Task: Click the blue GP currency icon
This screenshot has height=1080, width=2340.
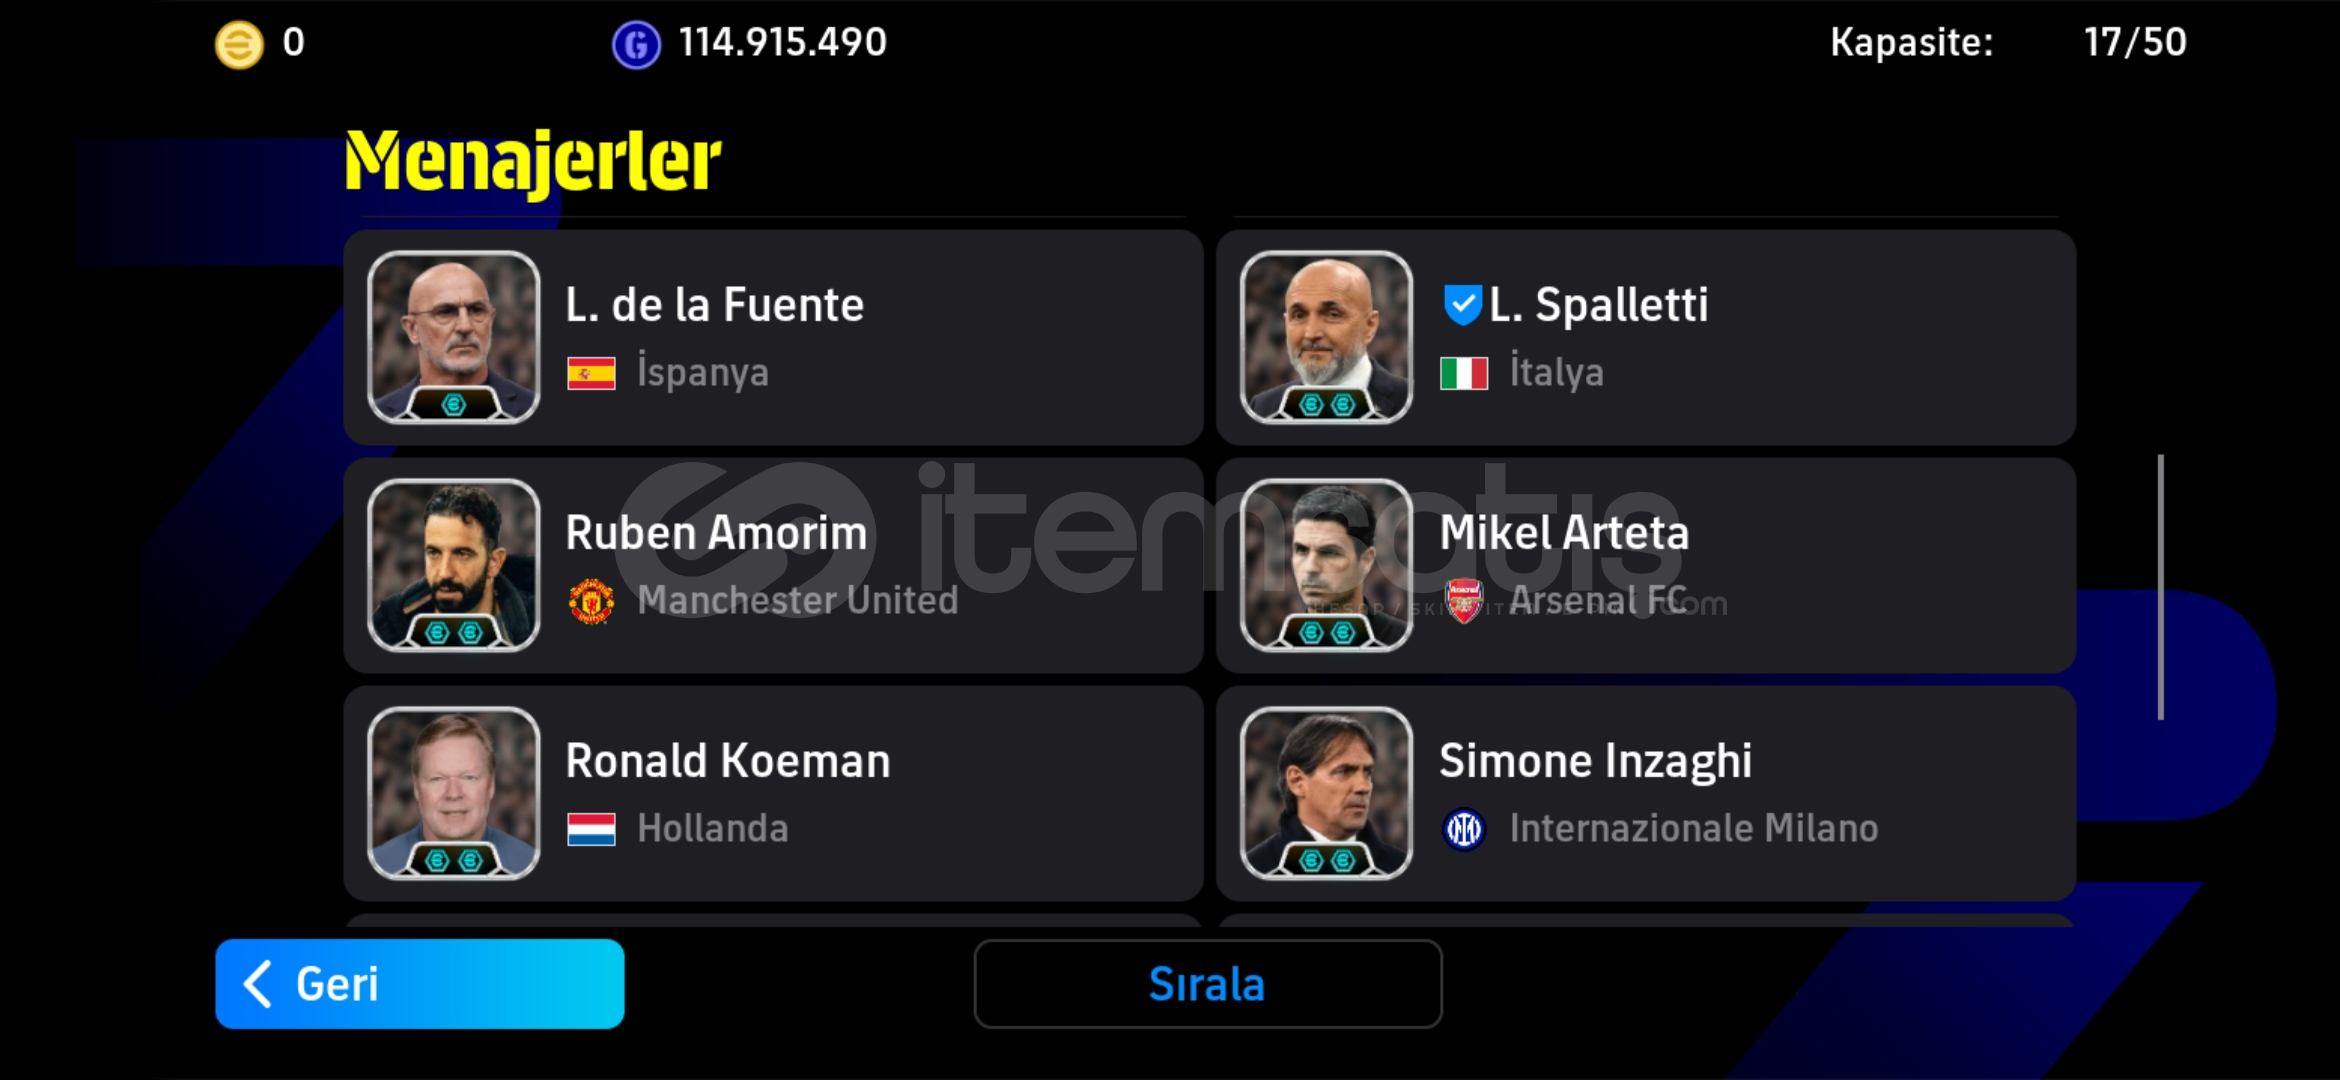Action: 636,45
